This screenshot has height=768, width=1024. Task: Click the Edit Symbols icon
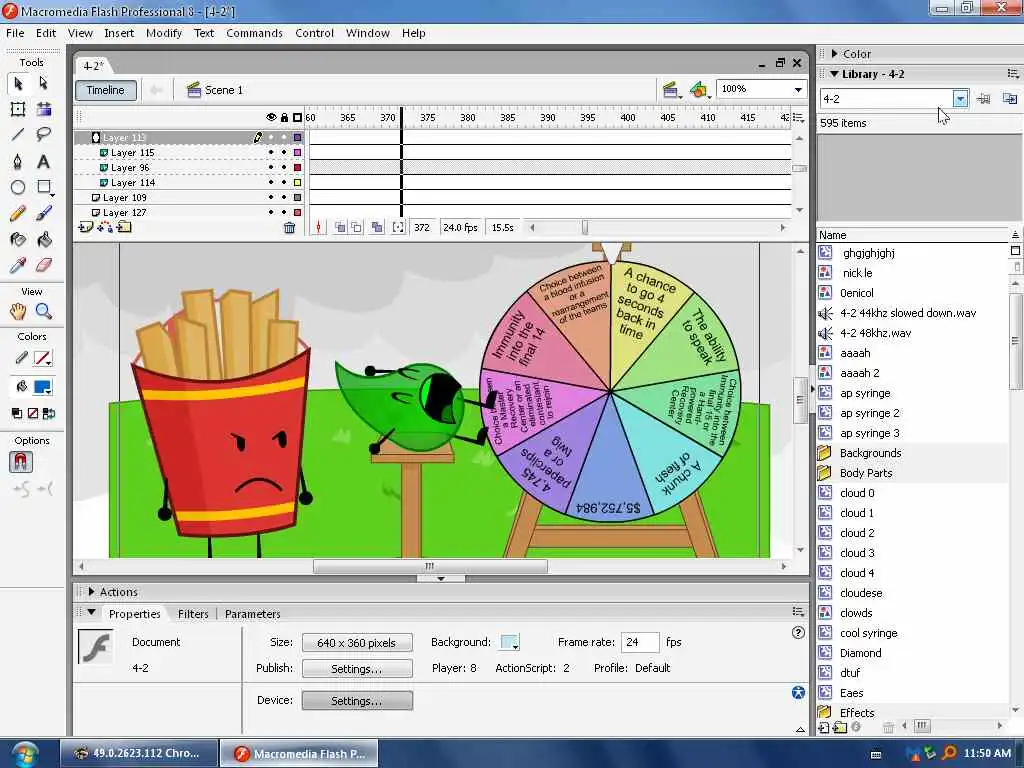pyautogui.click(x=699, y=90)
